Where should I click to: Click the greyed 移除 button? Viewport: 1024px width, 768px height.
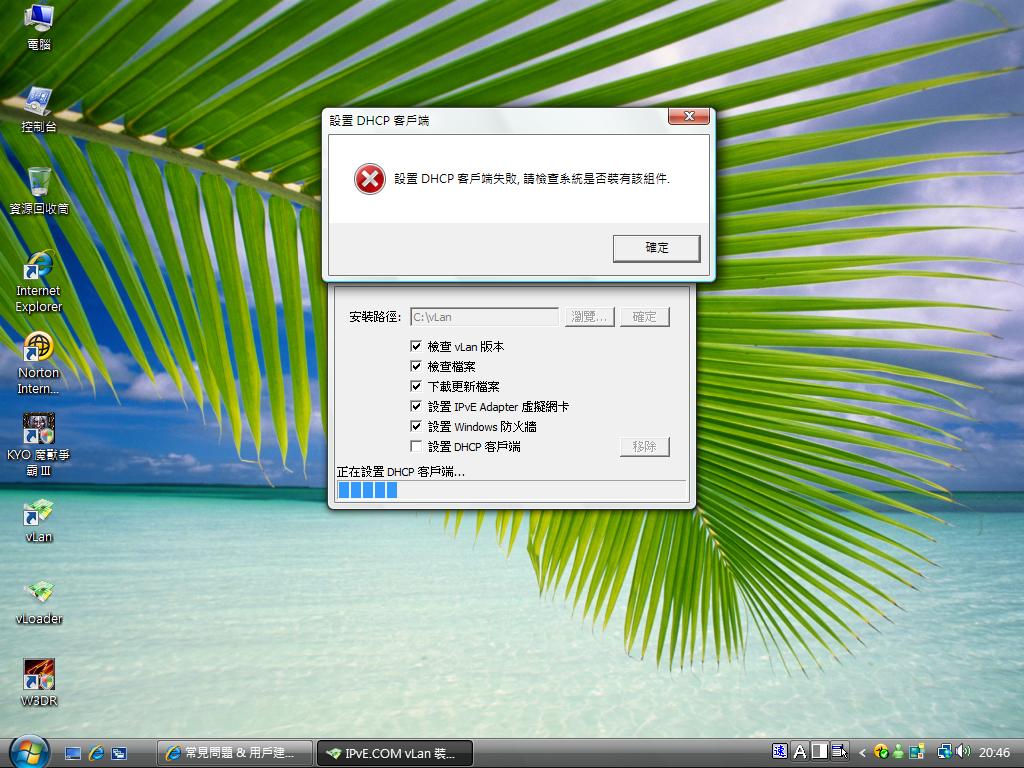click(644, 447)
